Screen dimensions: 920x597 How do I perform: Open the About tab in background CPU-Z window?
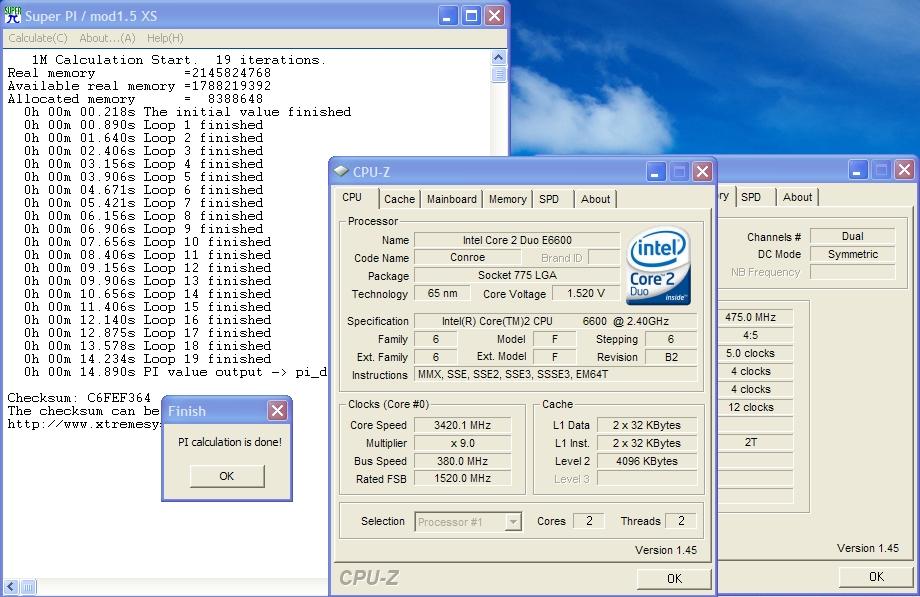[x=797, y=197]
